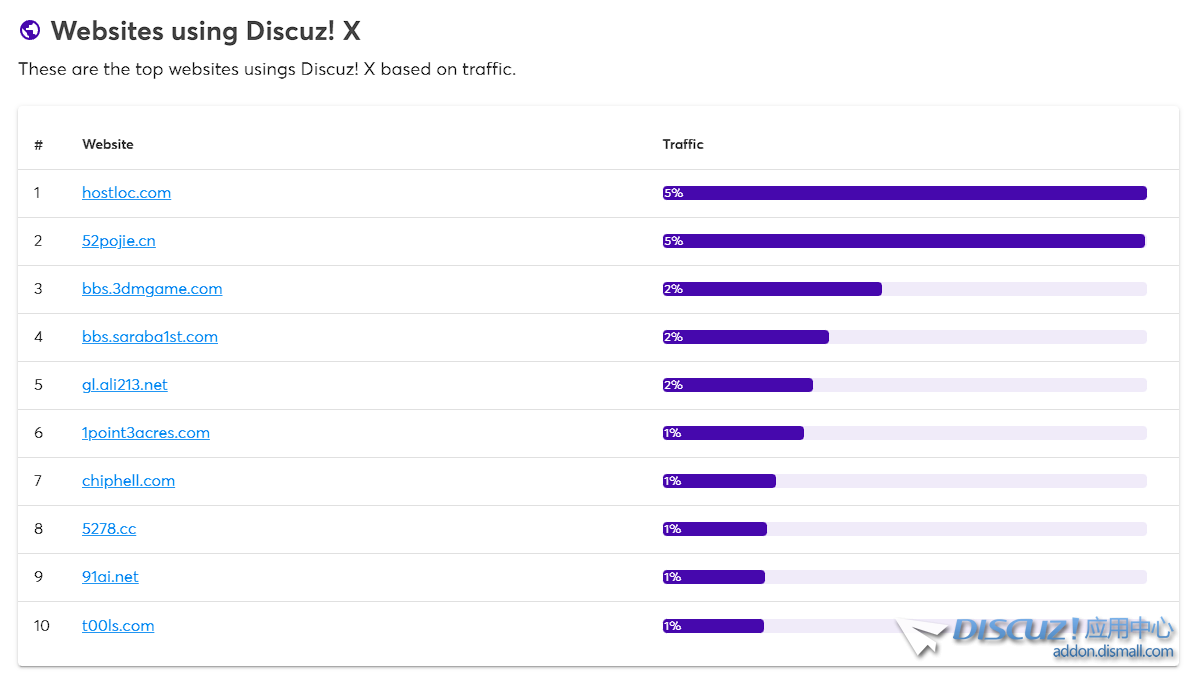Open the bbs.saraba1st.com link
The height and width of the screenshot is (677, 1192).
[150, 337]
